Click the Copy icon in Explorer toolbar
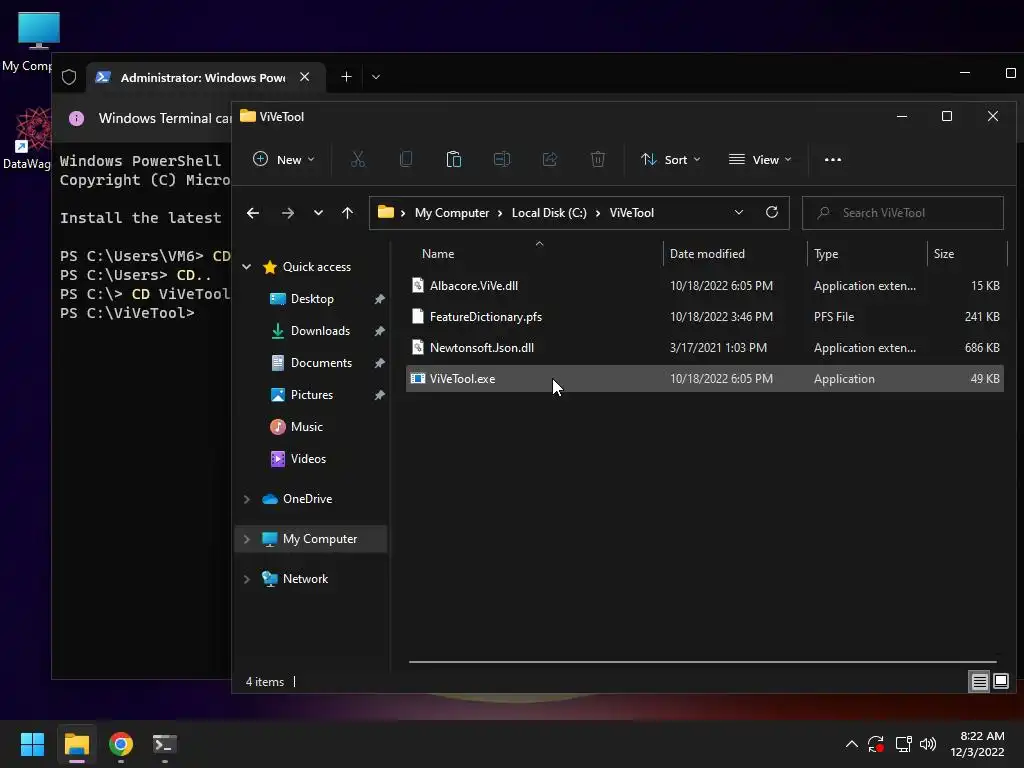1024x768 pixels. pyautogui.click(x=406, y=159)
